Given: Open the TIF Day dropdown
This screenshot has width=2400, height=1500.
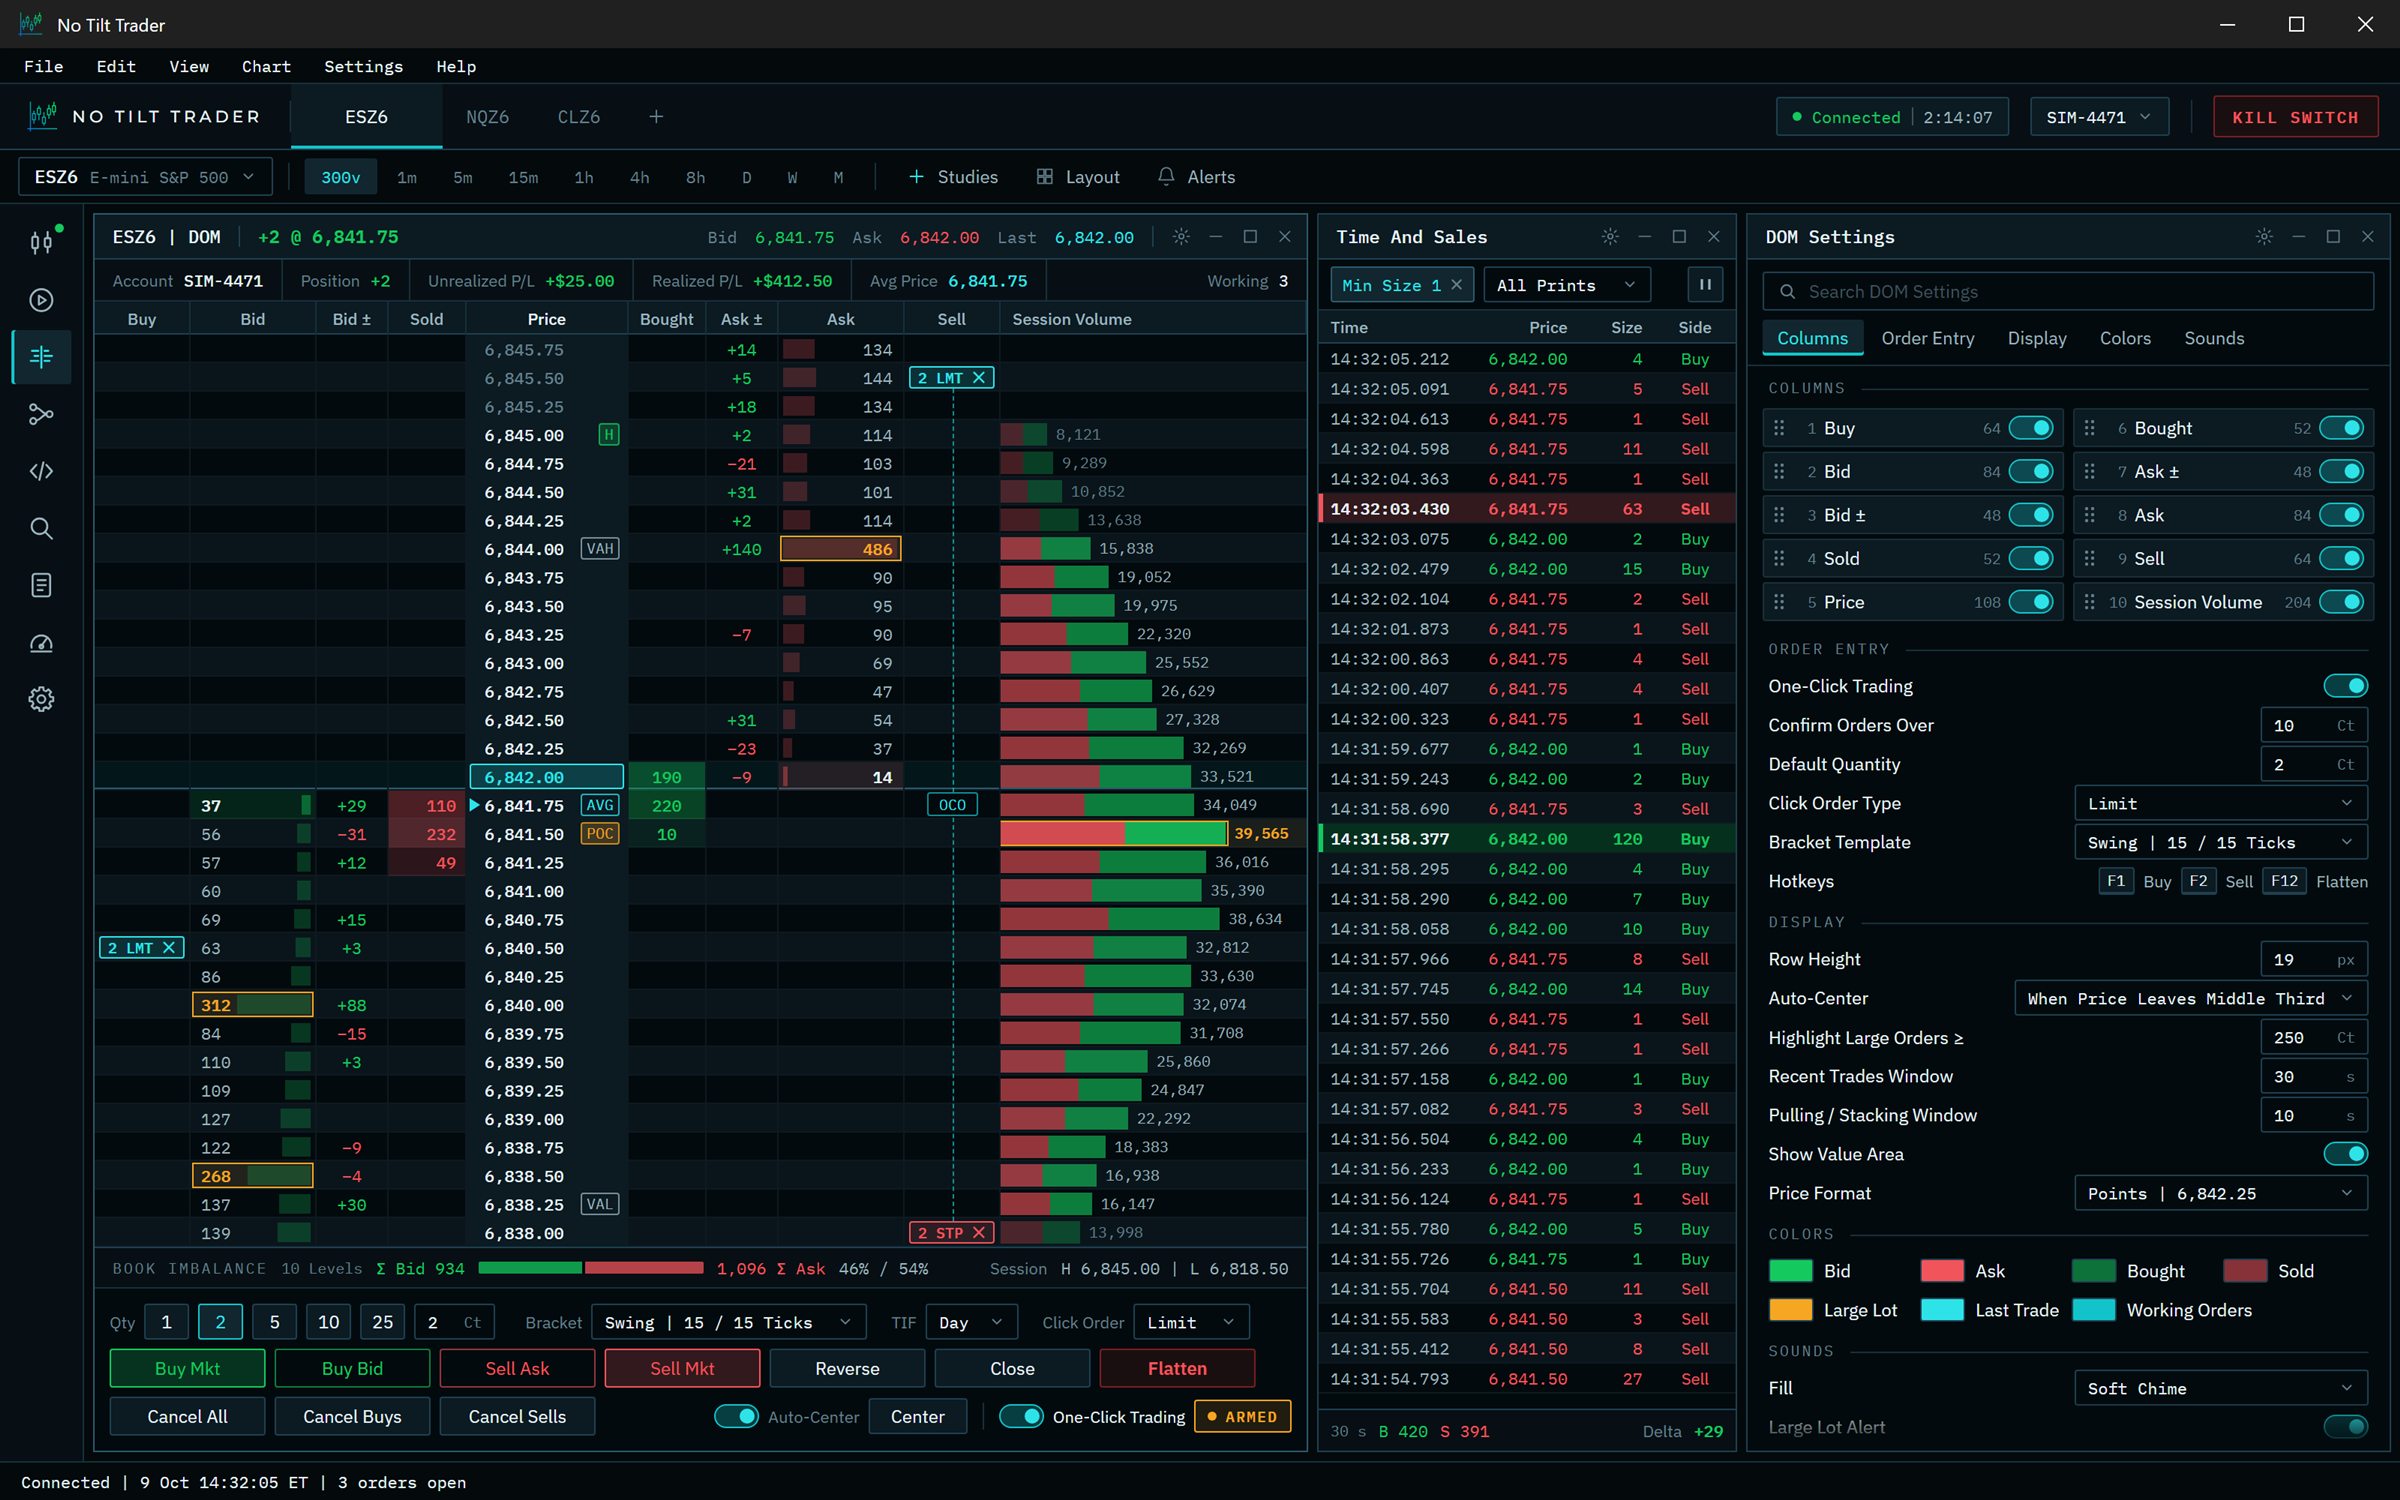Looking at the screenshot, I should pos(971,1323).
